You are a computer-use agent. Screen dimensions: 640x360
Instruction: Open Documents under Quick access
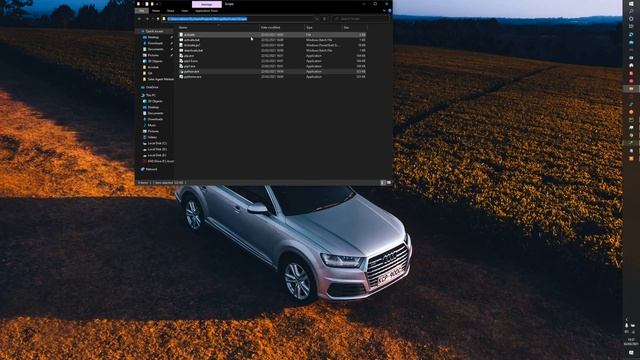click(156, 49)
